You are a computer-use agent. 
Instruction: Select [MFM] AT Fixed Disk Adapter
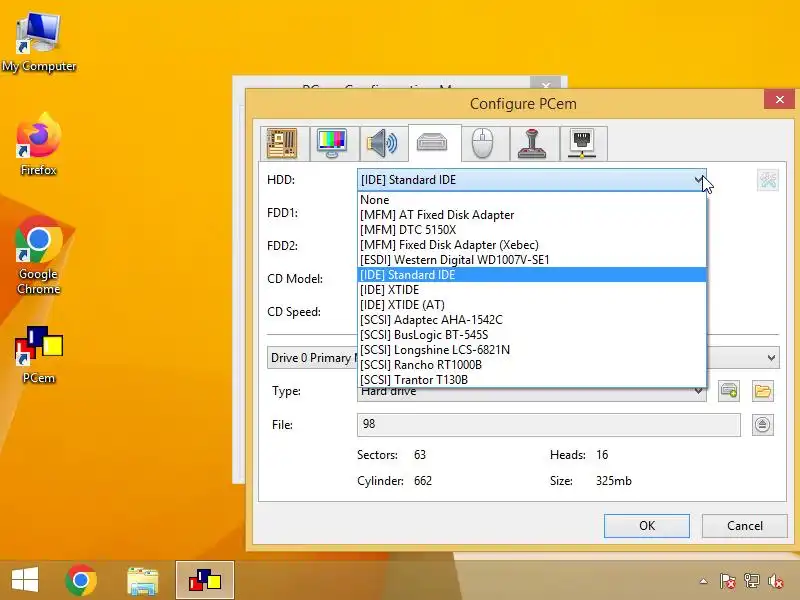(532, 215)
